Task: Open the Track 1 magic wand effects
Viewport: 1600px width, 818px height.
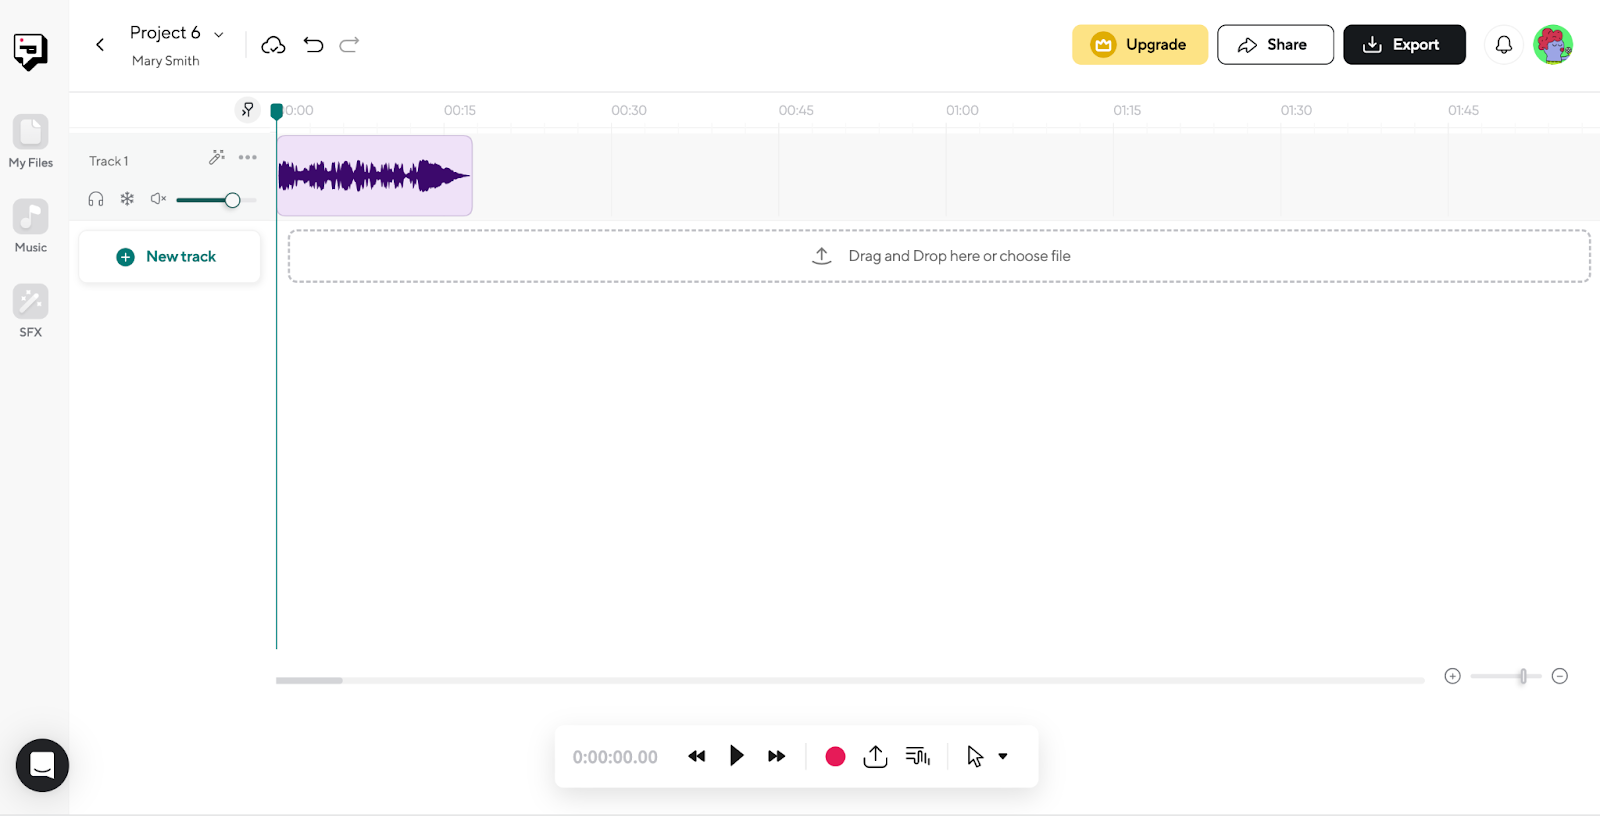Action: click(216, 157)
